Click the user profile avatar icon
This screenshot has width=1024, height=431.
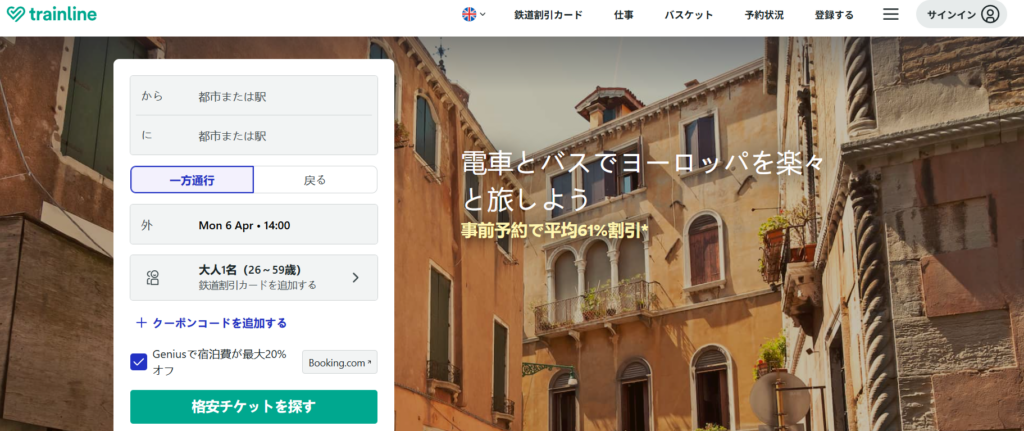[x=990, y=14]
